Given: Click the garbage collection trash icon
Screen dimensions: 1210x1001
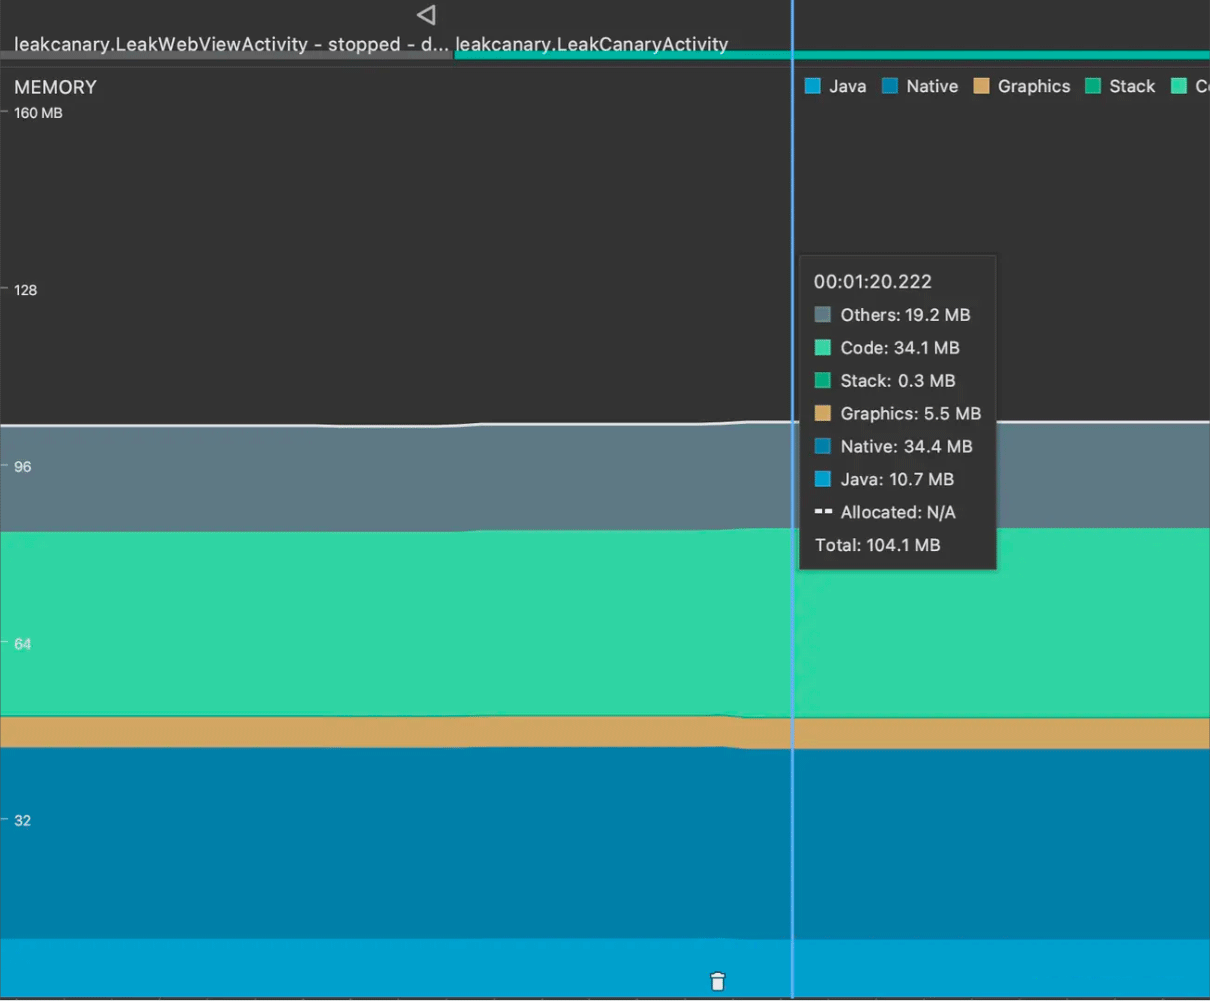Looking at the screenshot, I should pos(717,981).
